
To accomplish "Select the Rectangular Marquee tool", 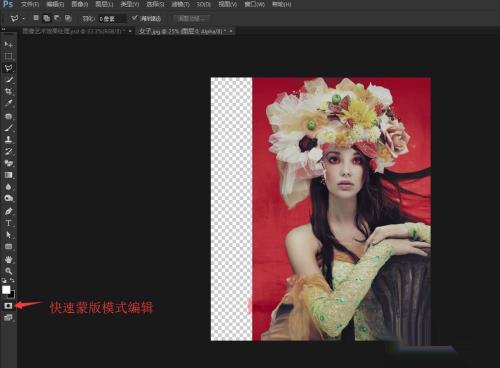I will pyautogui.click(x=8, y=56).
